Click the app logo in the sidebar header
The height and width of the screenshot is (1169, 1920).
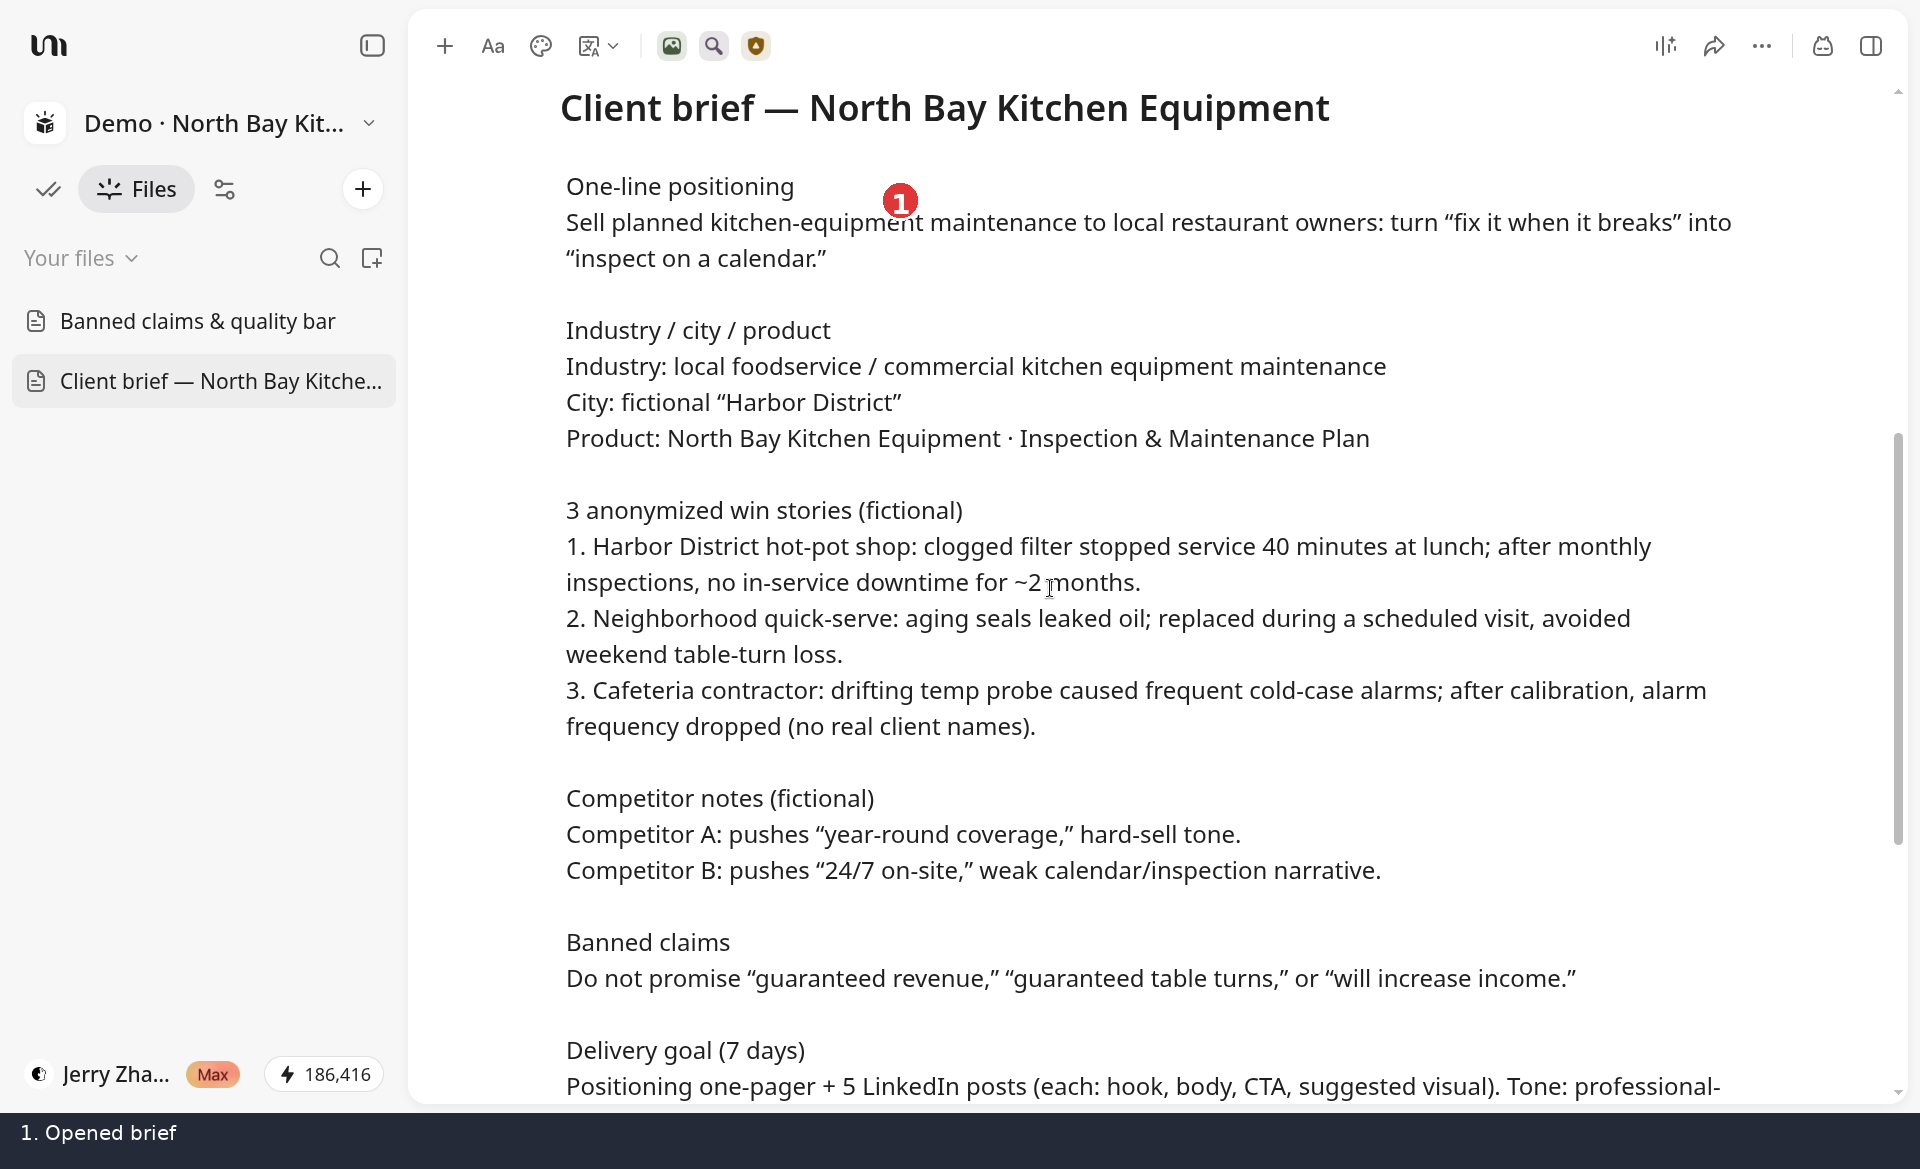click(48, 46)
